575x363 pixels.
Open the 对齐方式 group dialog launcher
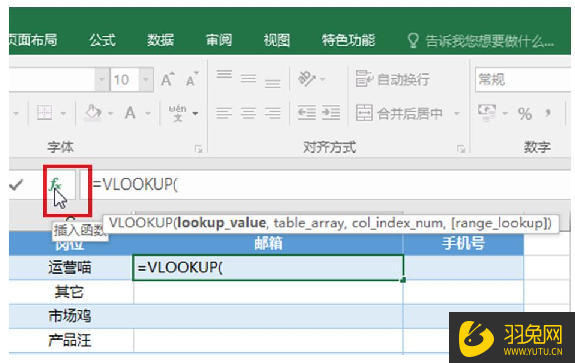click(461, 148)
